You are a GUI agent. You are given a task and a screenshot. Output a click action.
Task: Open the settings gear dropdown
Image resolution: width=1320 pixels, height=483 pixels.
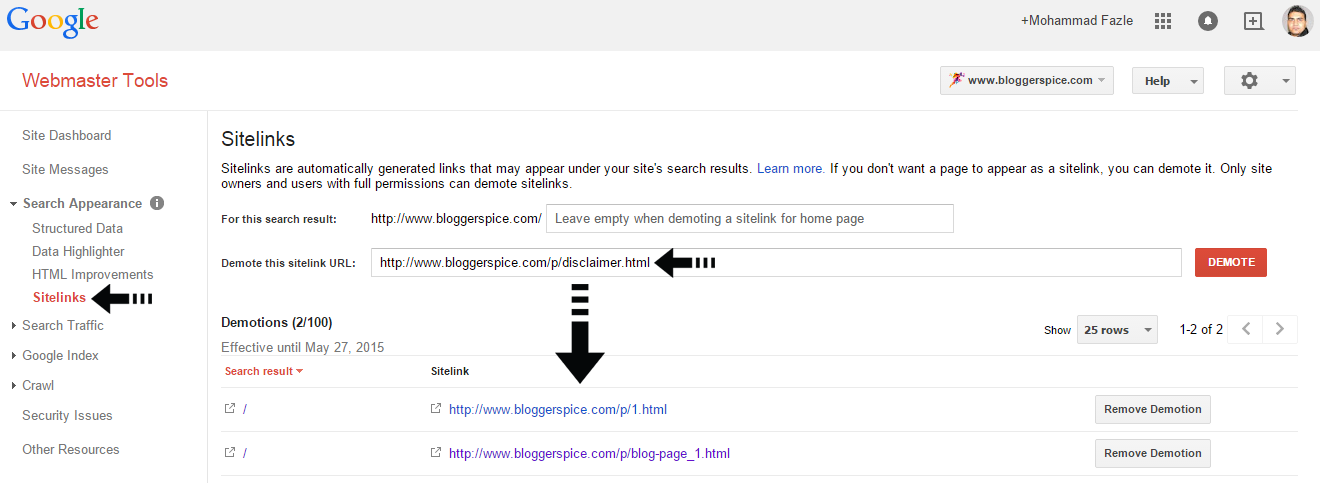click(1260, 81)
